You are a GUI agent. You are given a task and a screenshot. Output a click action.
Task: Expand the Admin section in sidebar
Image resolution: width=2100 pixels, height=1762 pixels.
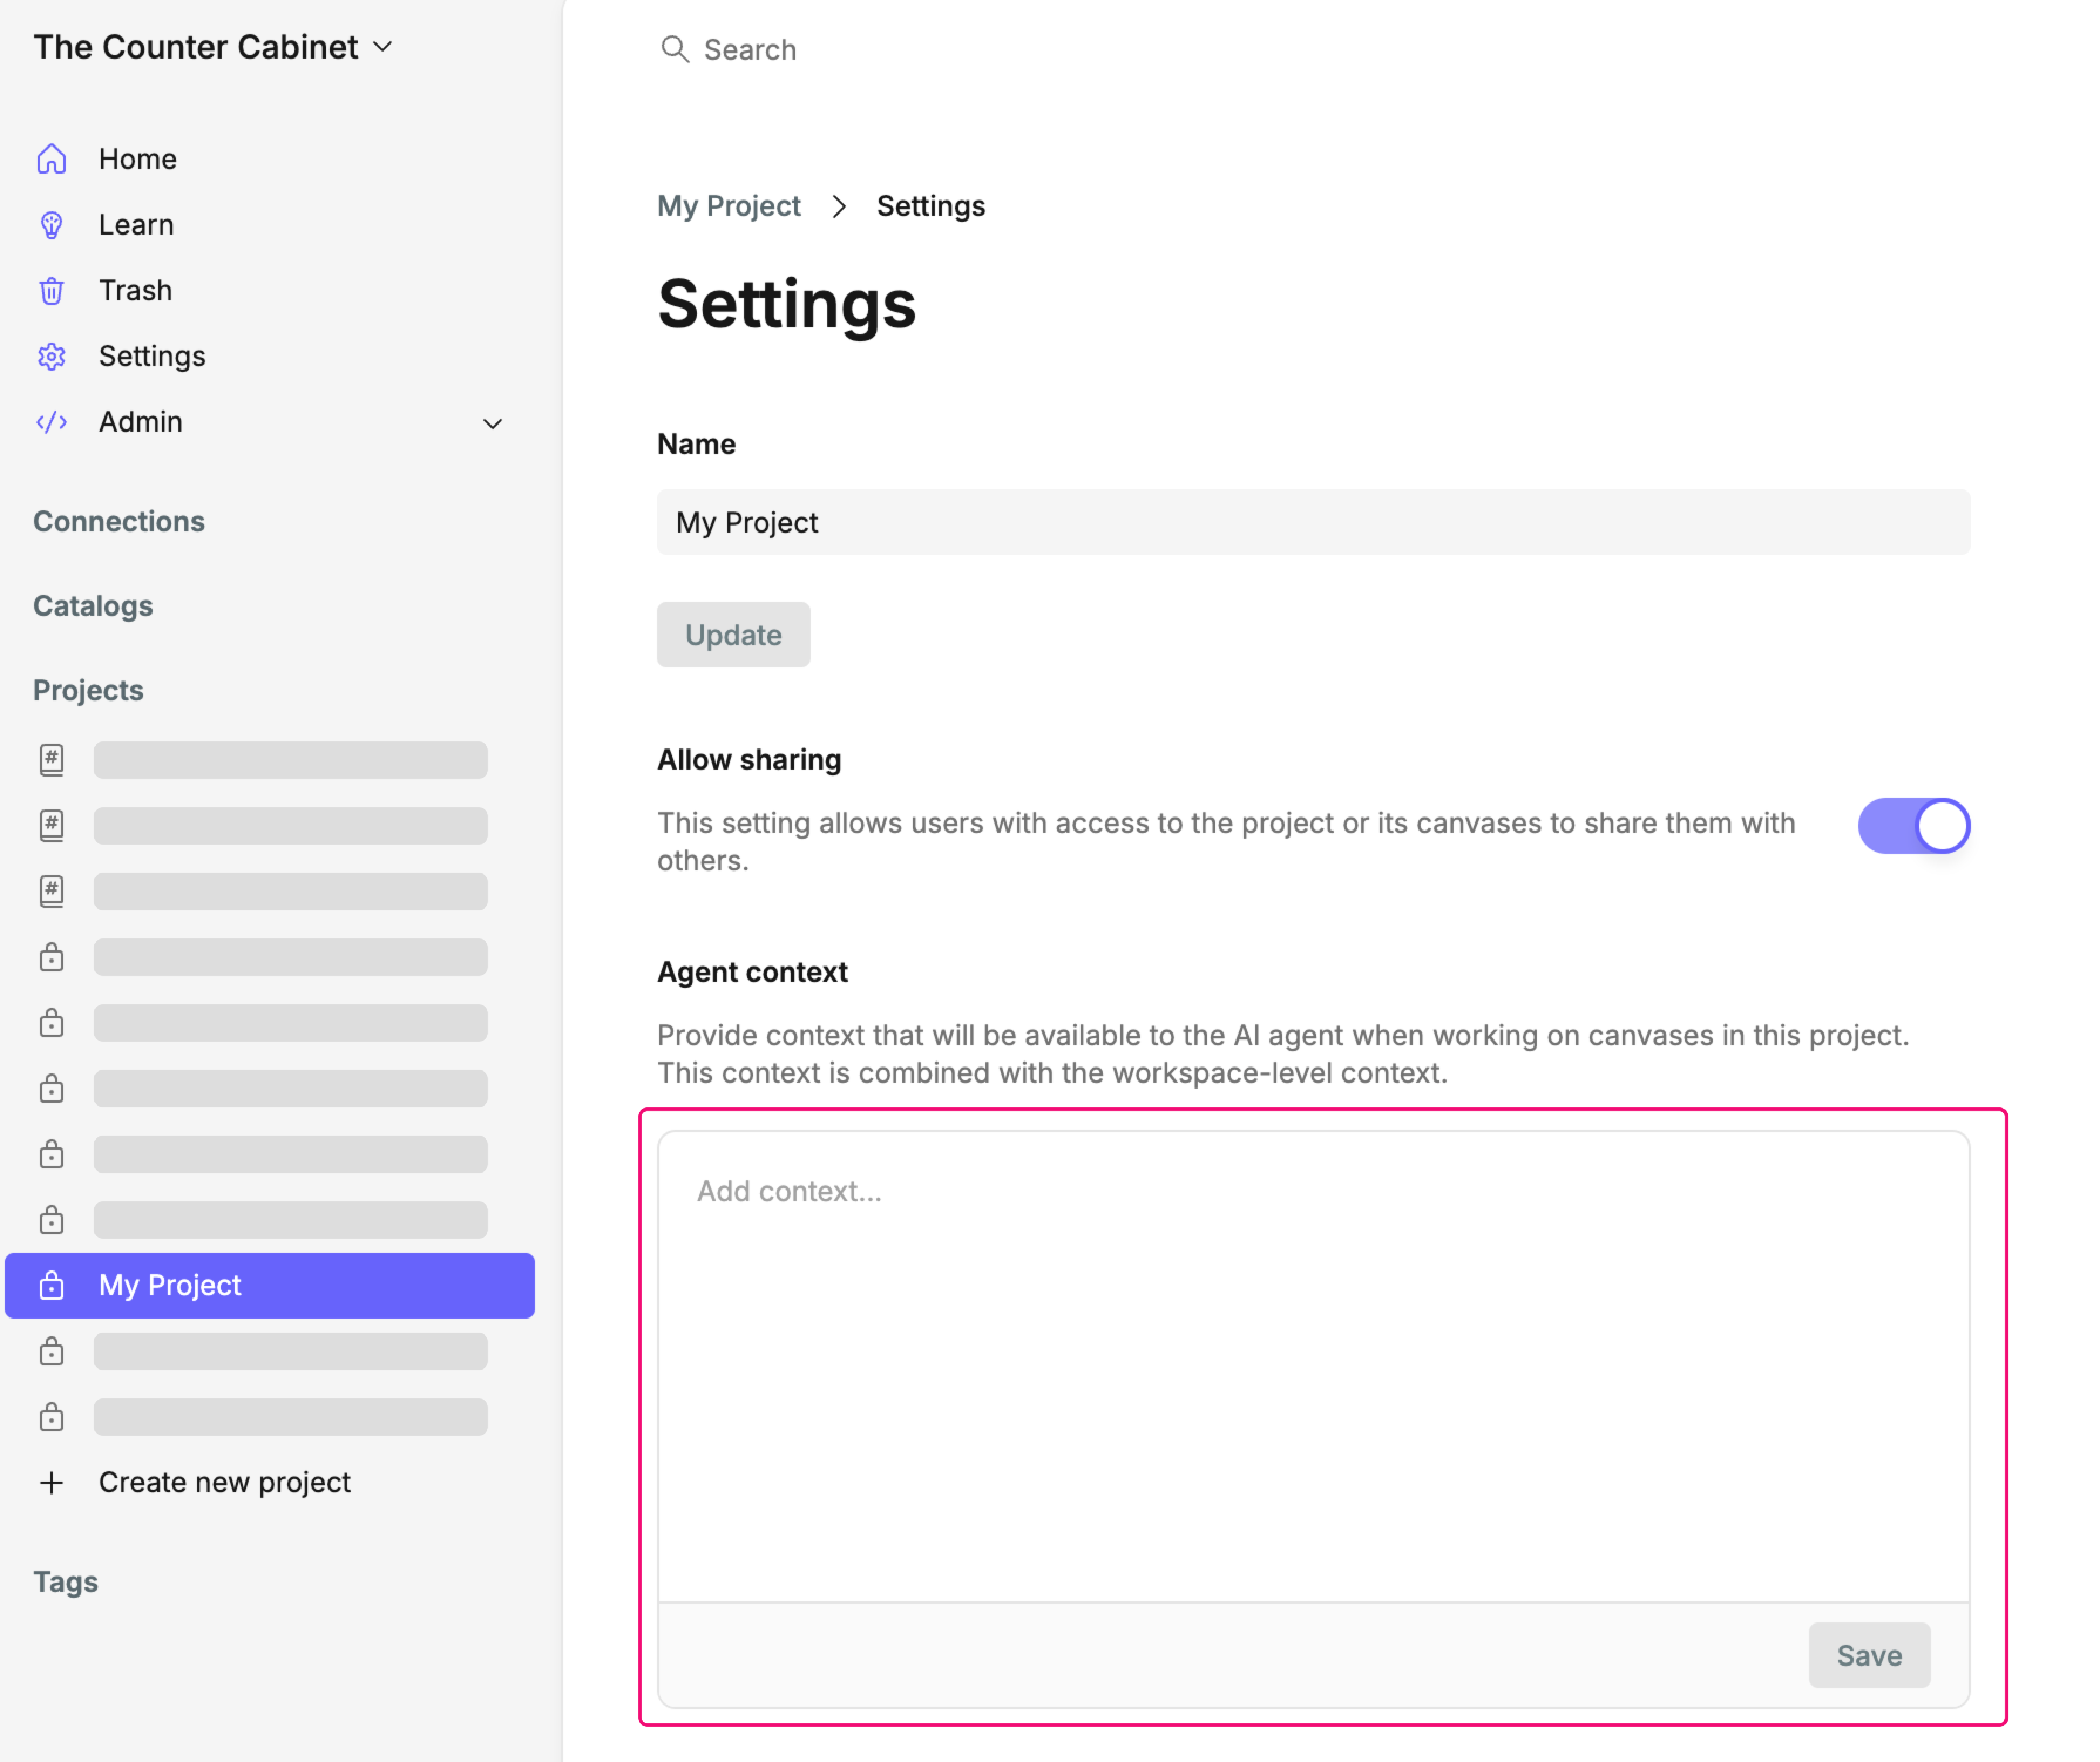coord(270,422)
